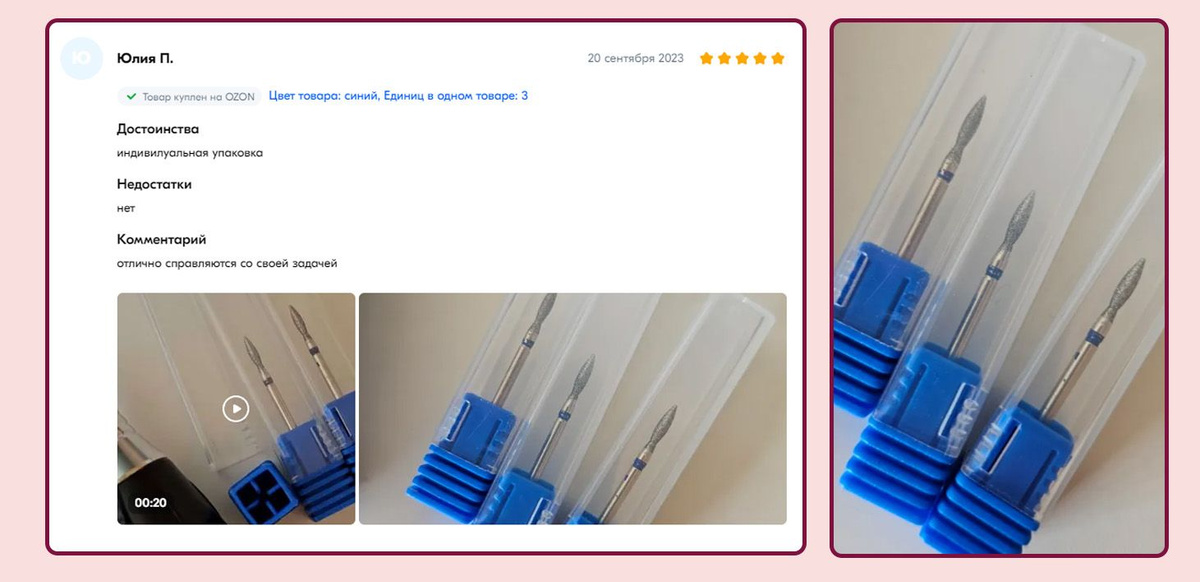Click the fourth rating star
The width and height of the screenshot is (1200, 582).
(x=760, y=59)
